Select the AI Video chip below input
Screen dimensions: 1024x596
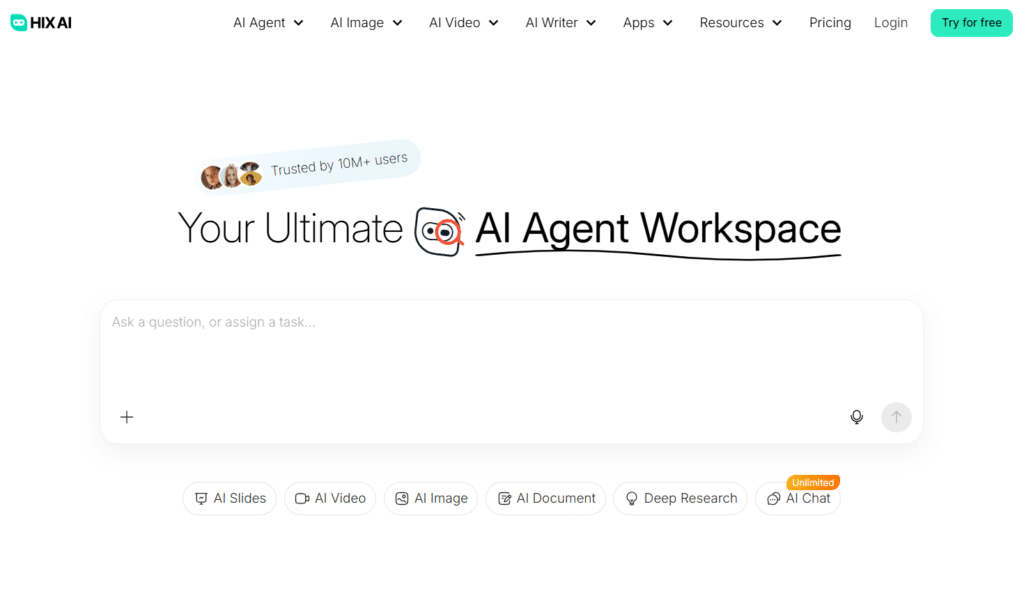pyautogui.click(x=330, y=499)
